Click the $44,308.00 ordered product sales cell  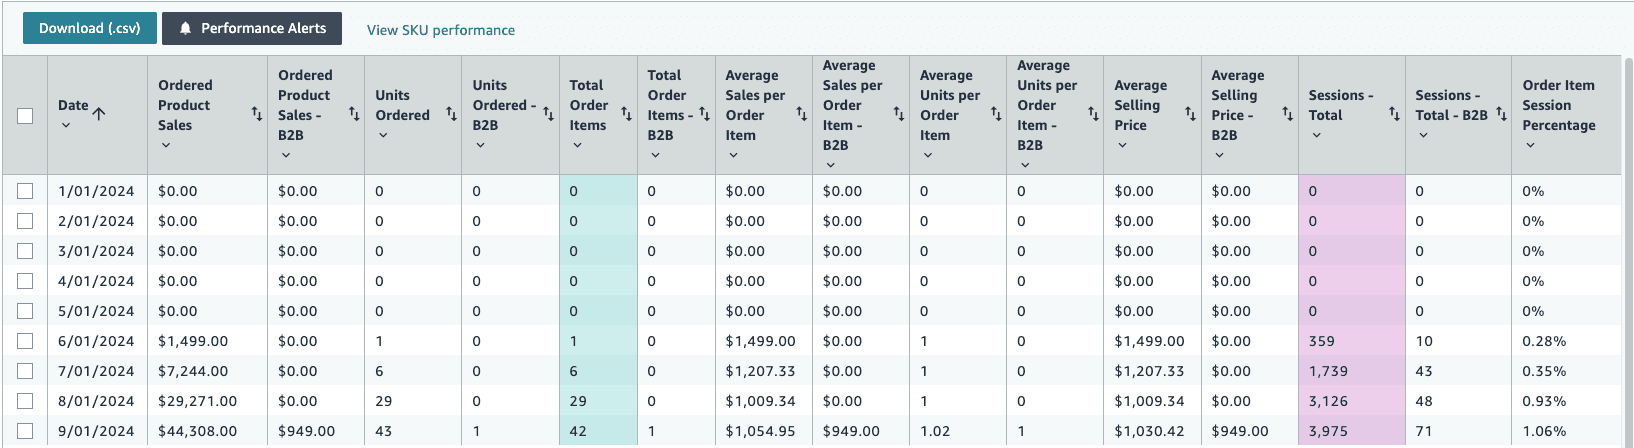[x=198, y=431]
